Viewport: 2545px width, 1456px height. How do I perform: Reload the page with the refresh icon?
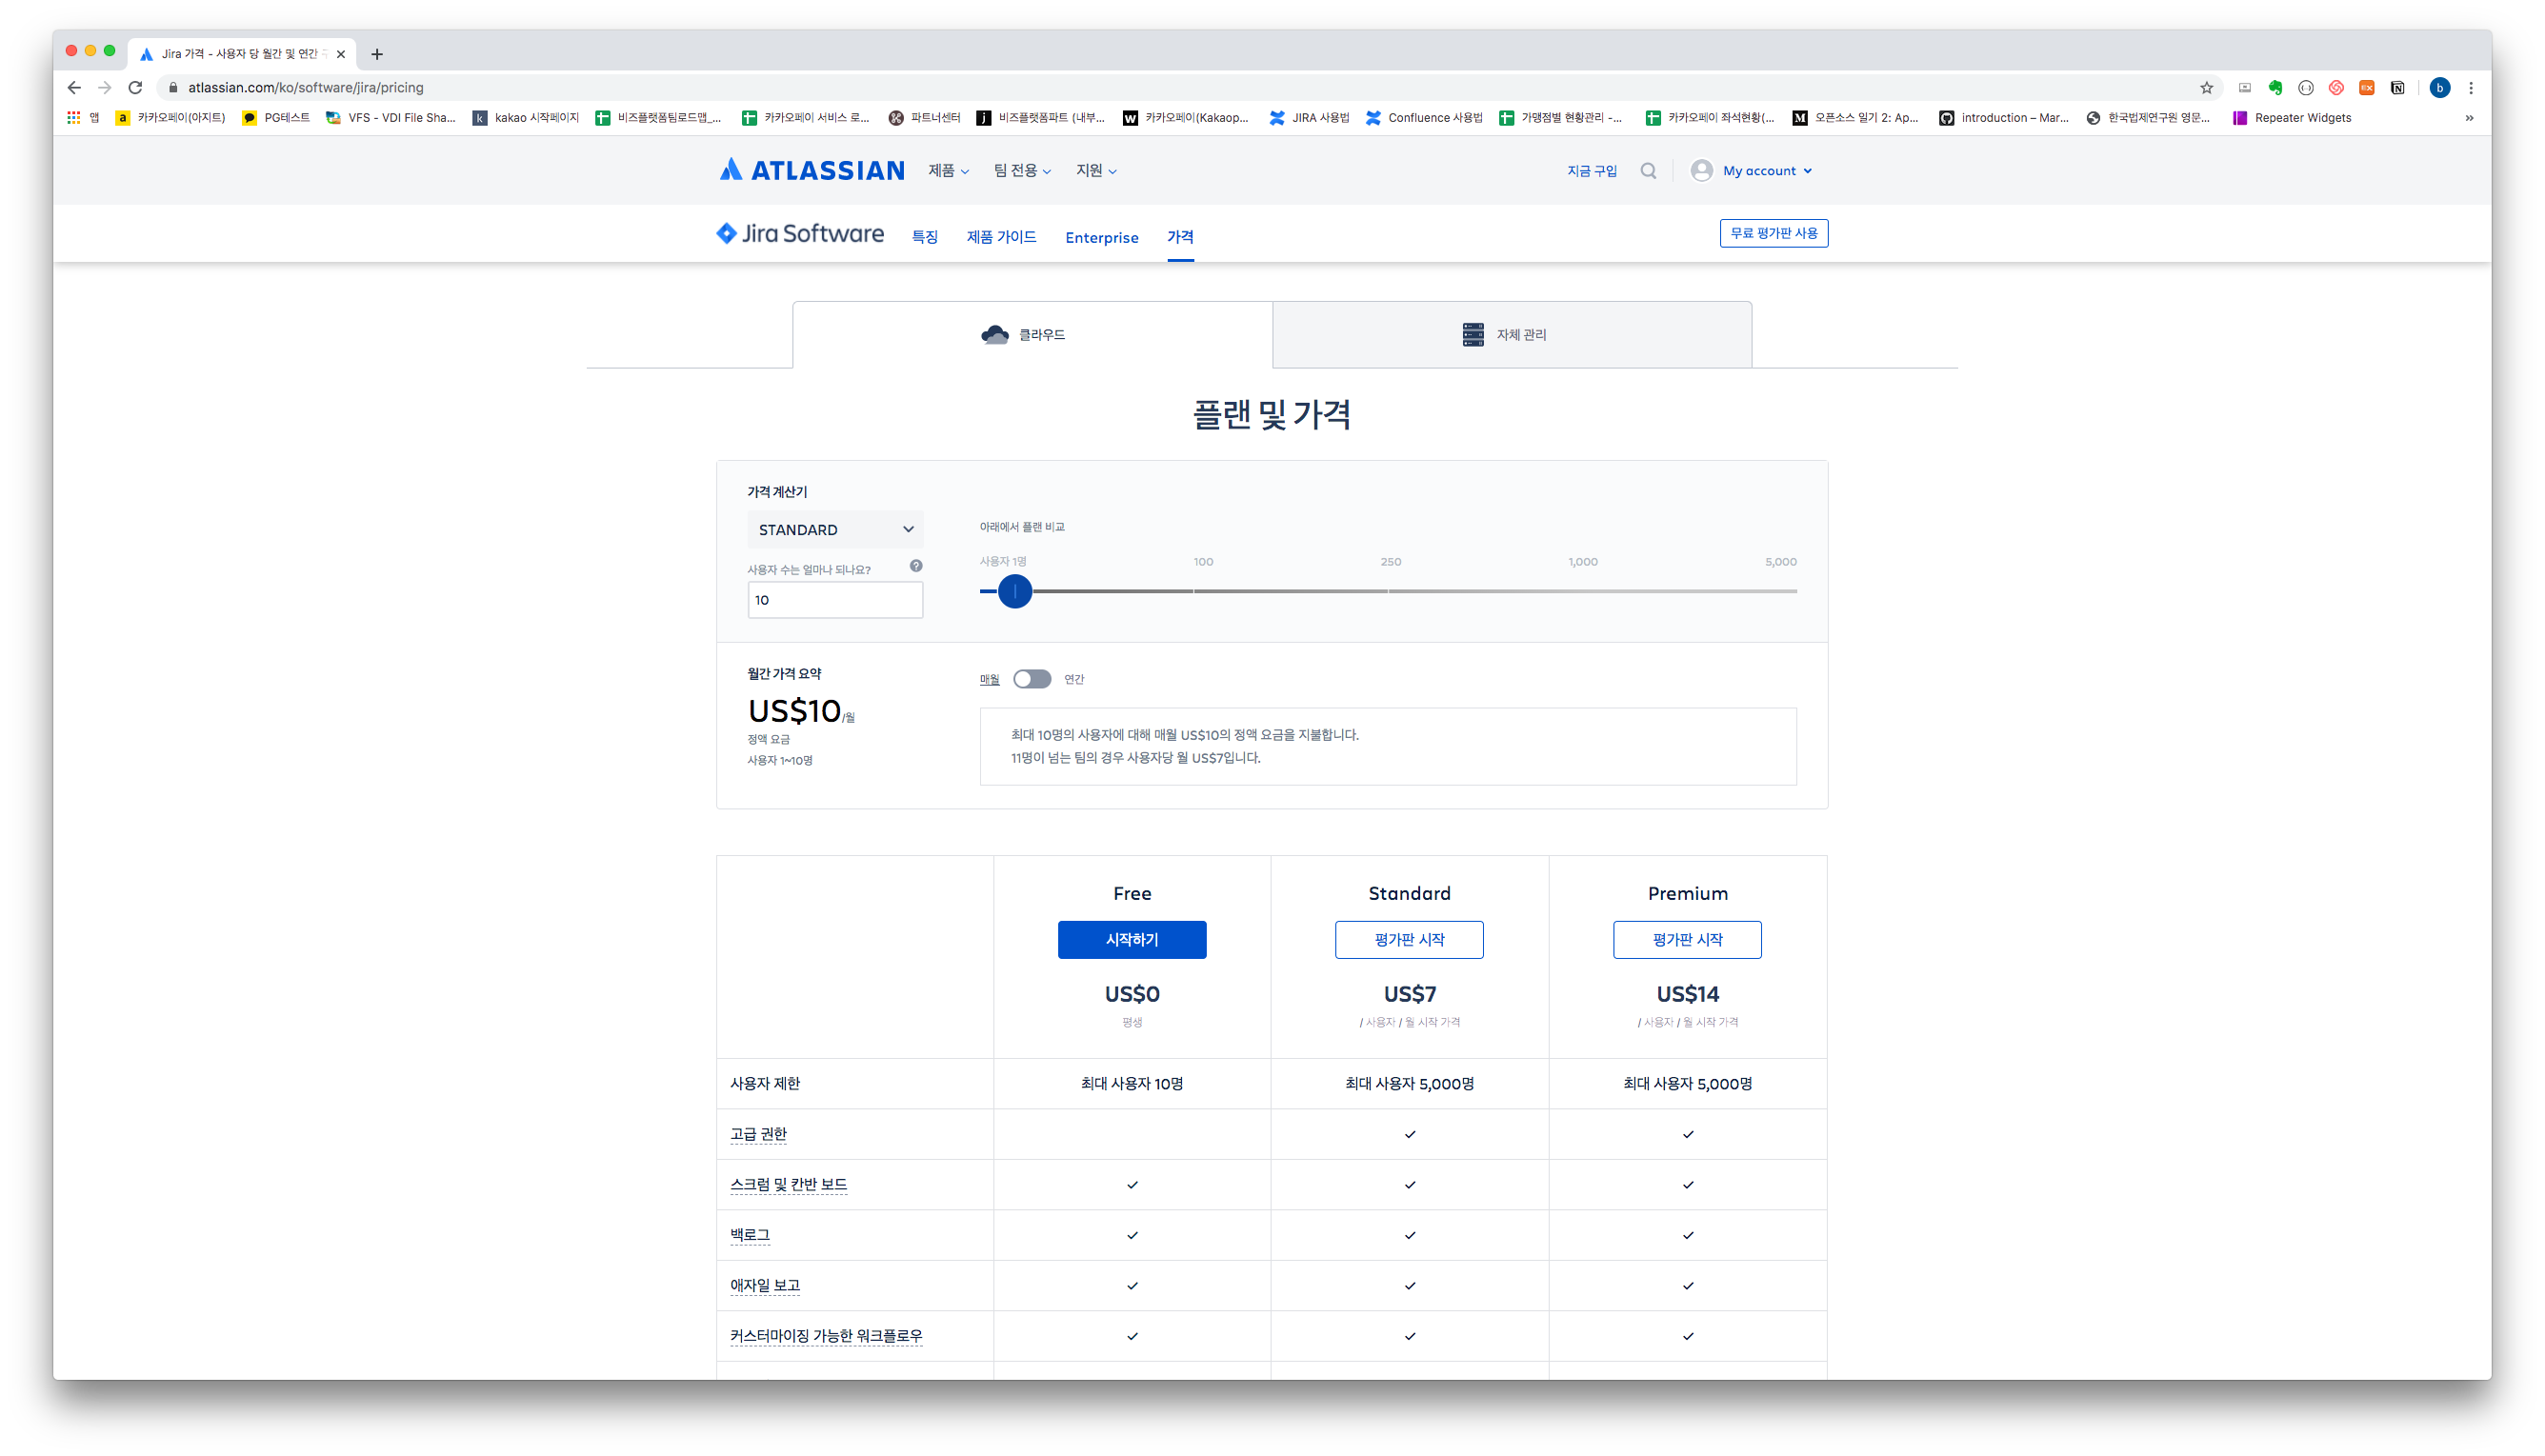point(136,88)
